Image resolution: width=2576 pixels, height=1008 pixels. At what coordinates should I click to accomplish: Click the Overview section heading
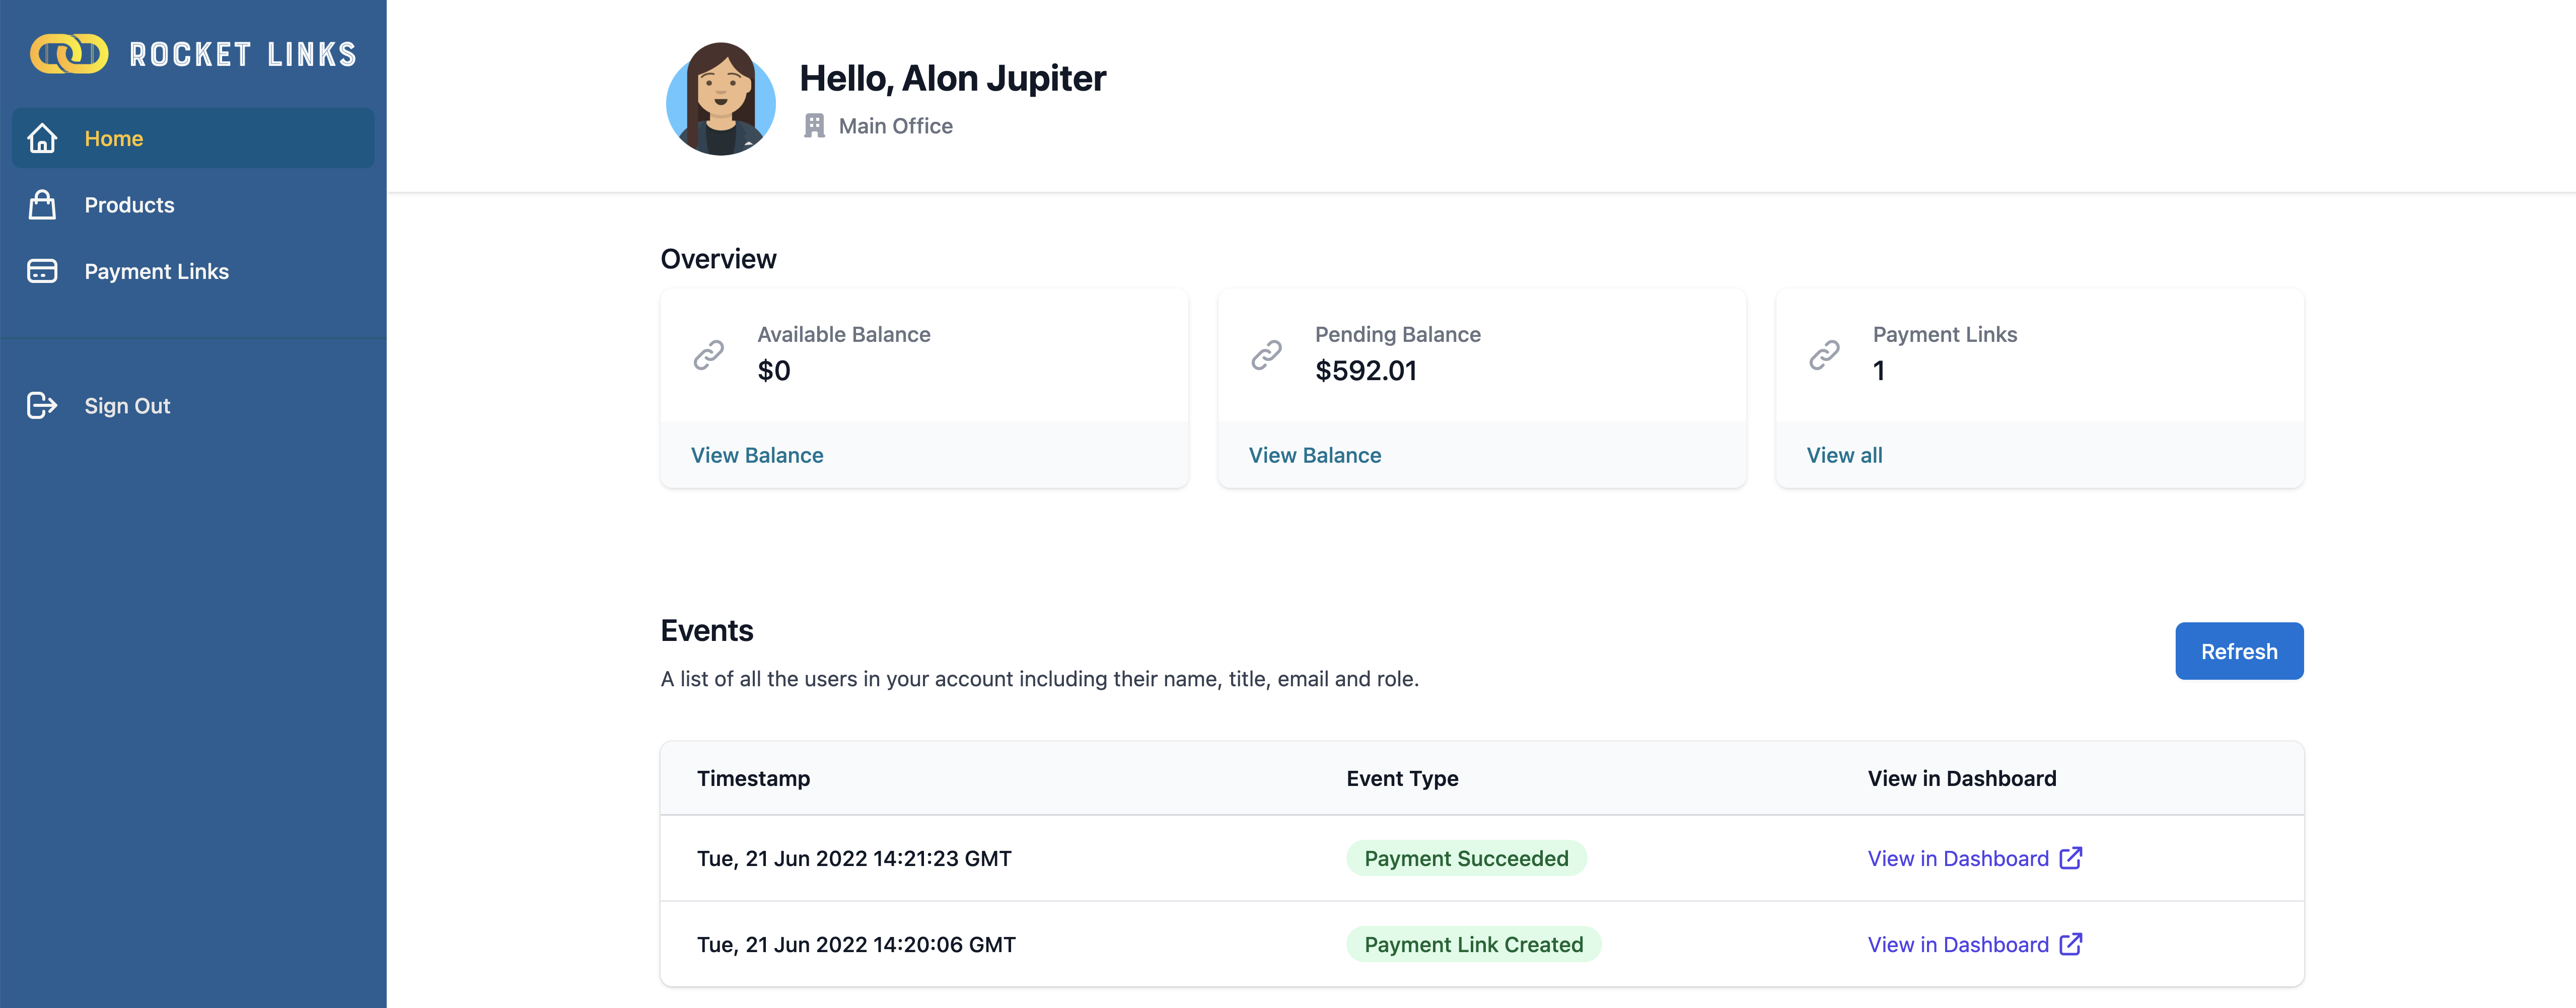tap(718, 259)
